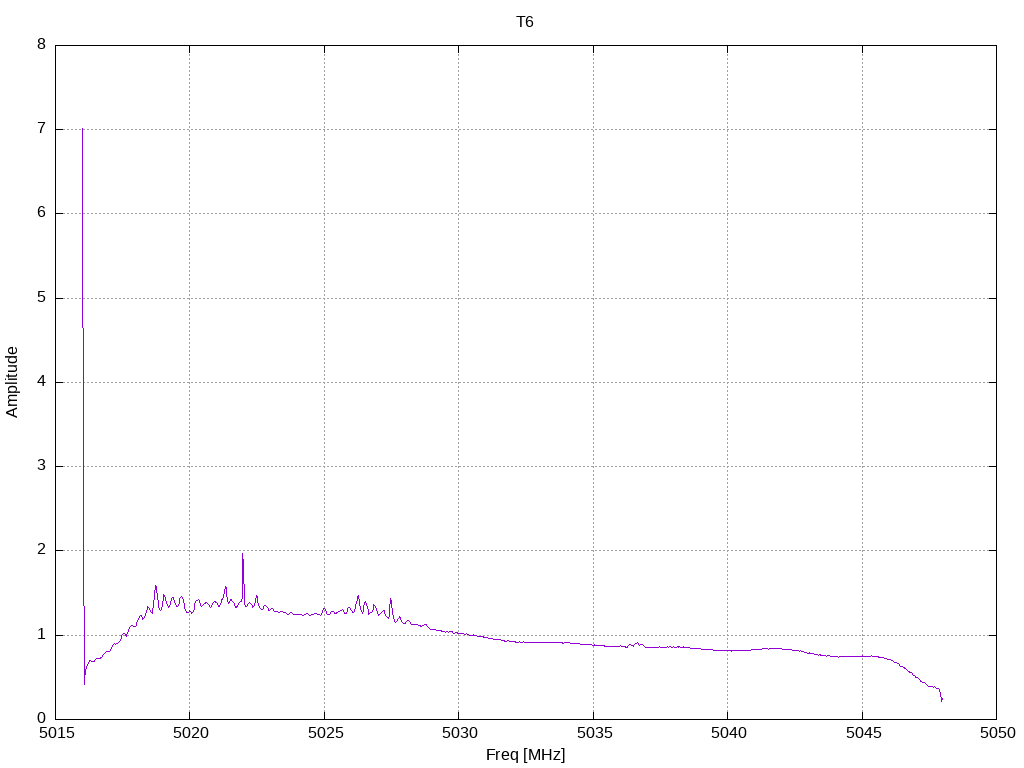
Task: Click the Amplitude y-axis label
Action: pyautogui.click(x=12, y=382)
